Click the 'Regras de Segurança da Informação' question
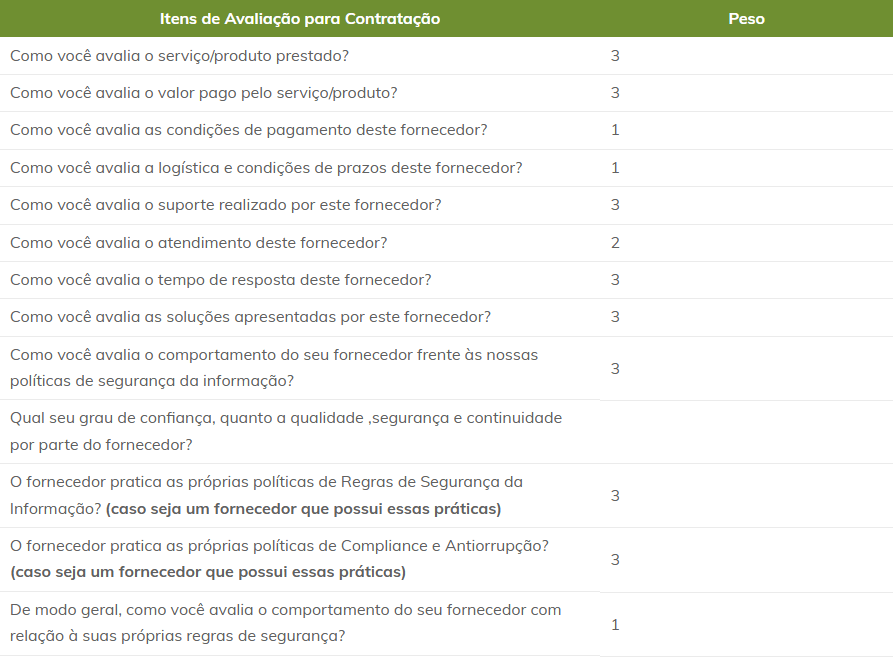This screenshot has height=657, width=893. [267, 495]
